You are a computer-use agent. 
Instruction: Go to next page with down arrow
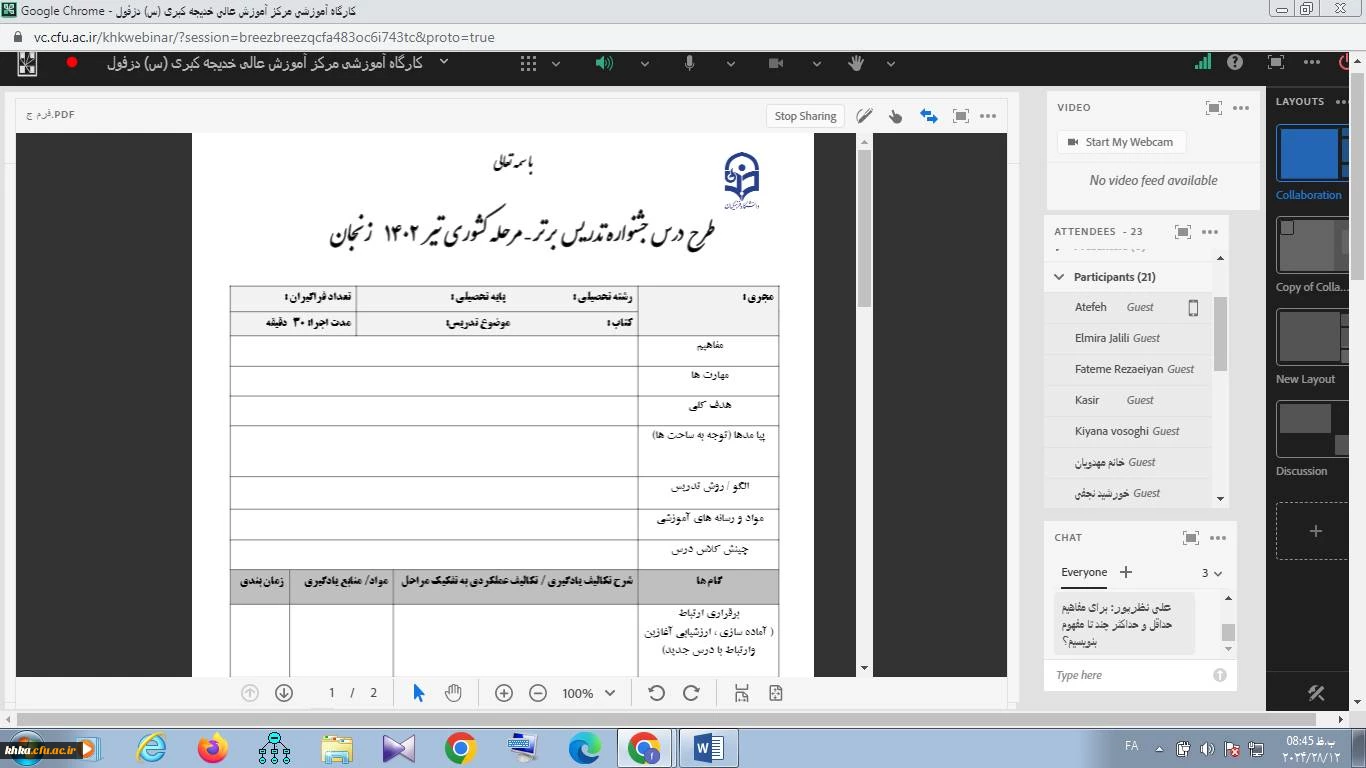(284, 693)
